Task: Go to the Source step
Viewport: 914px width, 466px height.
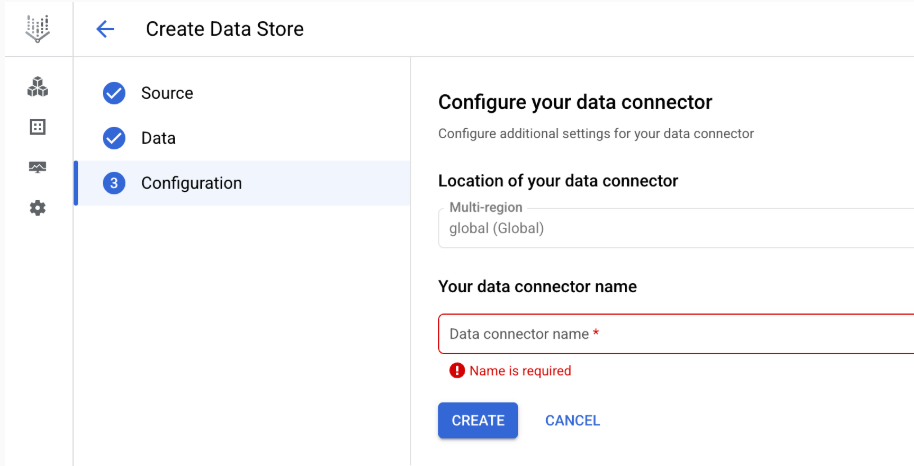Action: pos(167,93)
